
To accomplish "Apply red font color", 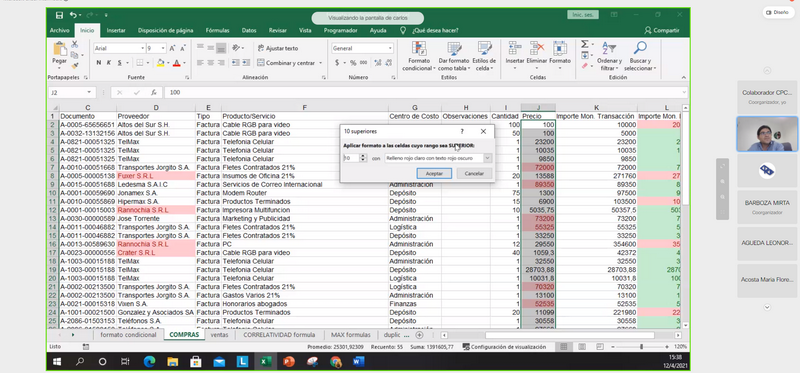I will [x=177, y=63].
